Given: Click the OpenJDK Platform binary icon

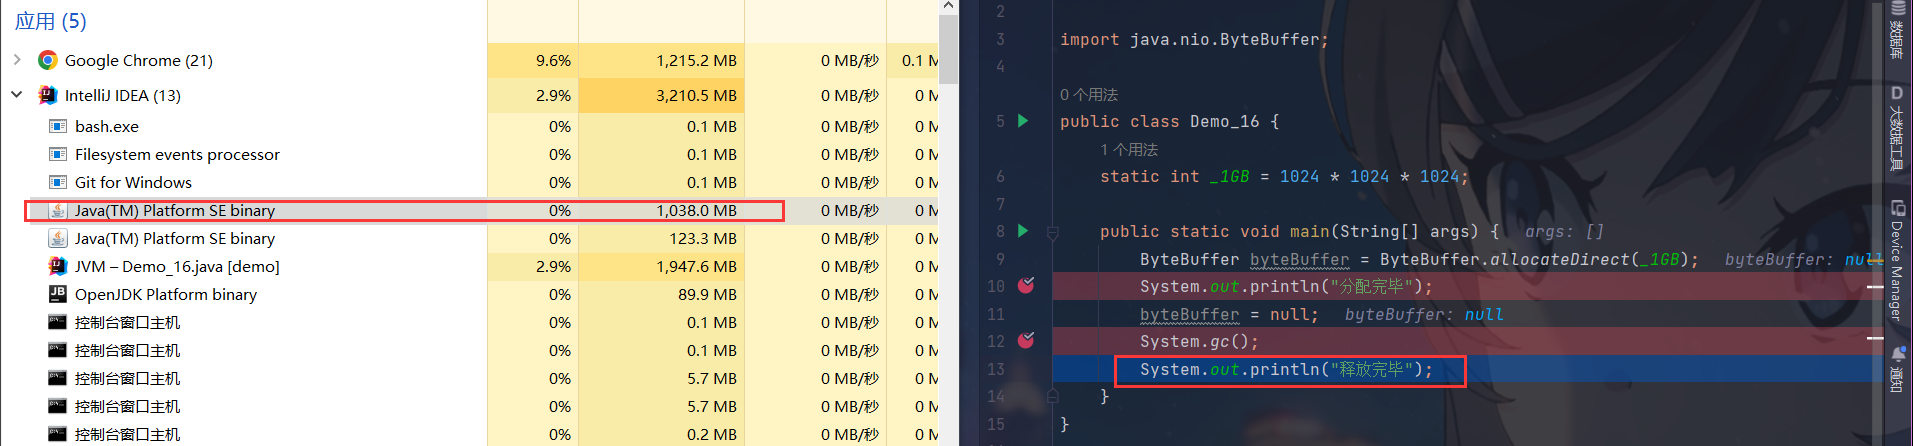Looking at the screenshot, I should pyautogui.click(x=58, y=294).
